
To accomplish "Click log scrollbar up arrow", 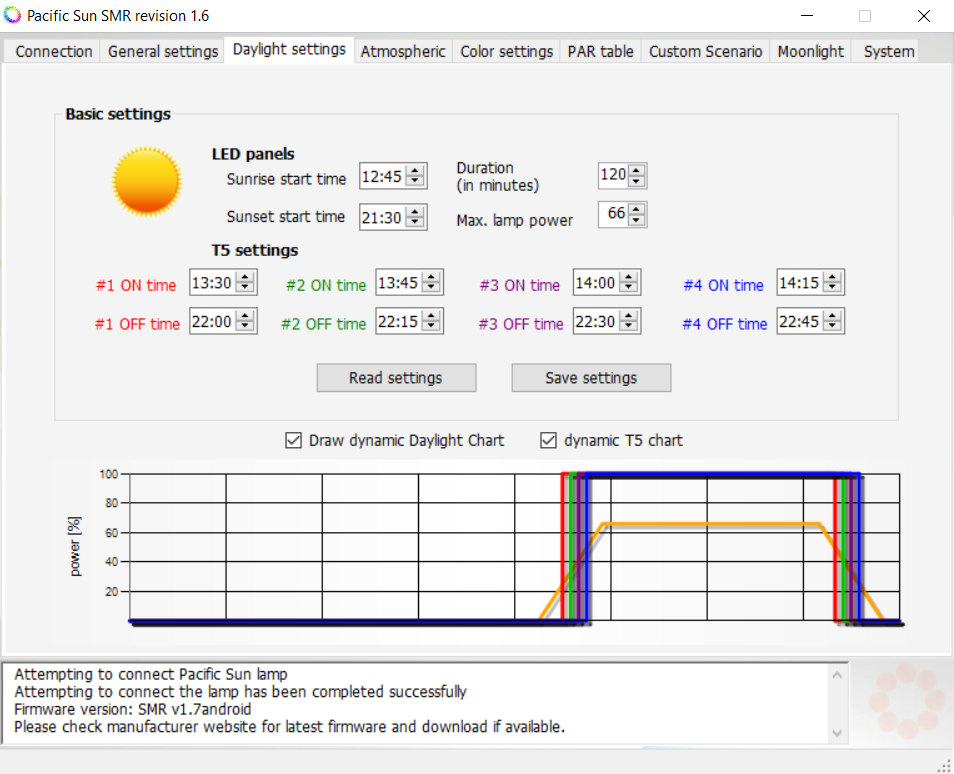I will click(x=837, y=675).
